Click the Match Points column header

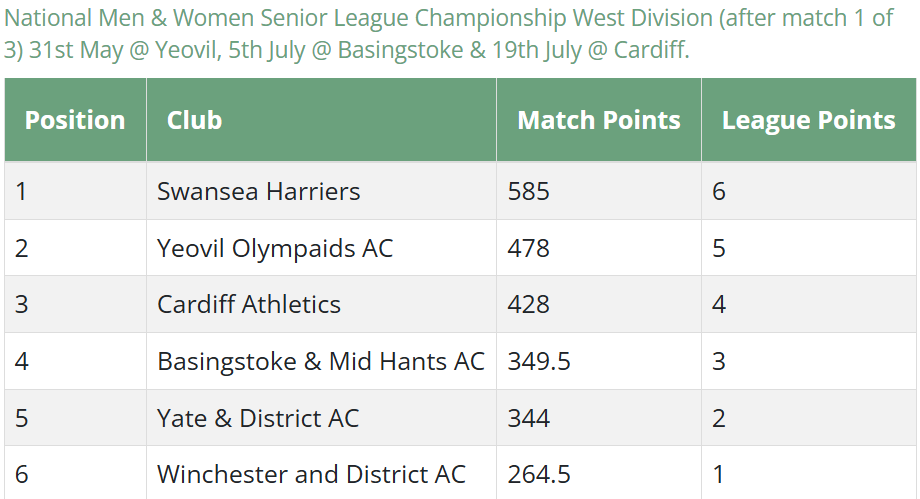[x=599, y=120]
